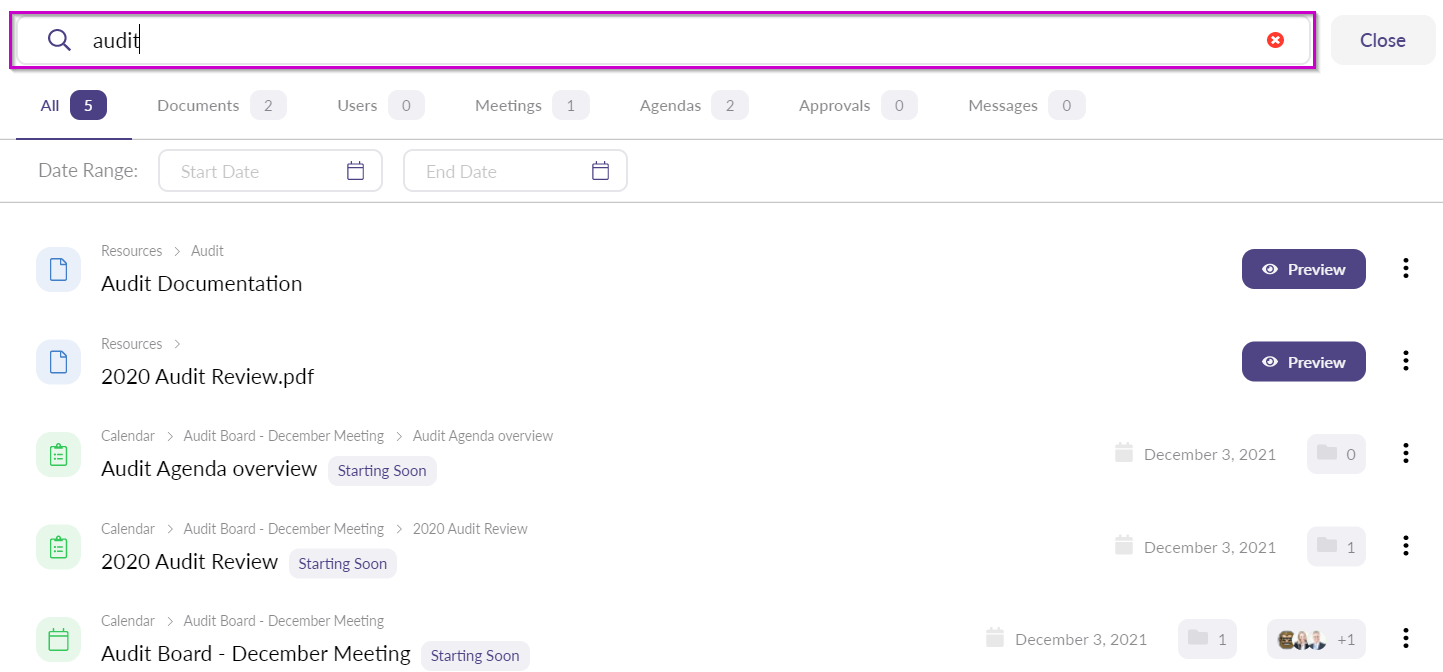
Task: Click the Audit Documentation document icon
Action: pyautogui.click(x=58, y=270)
